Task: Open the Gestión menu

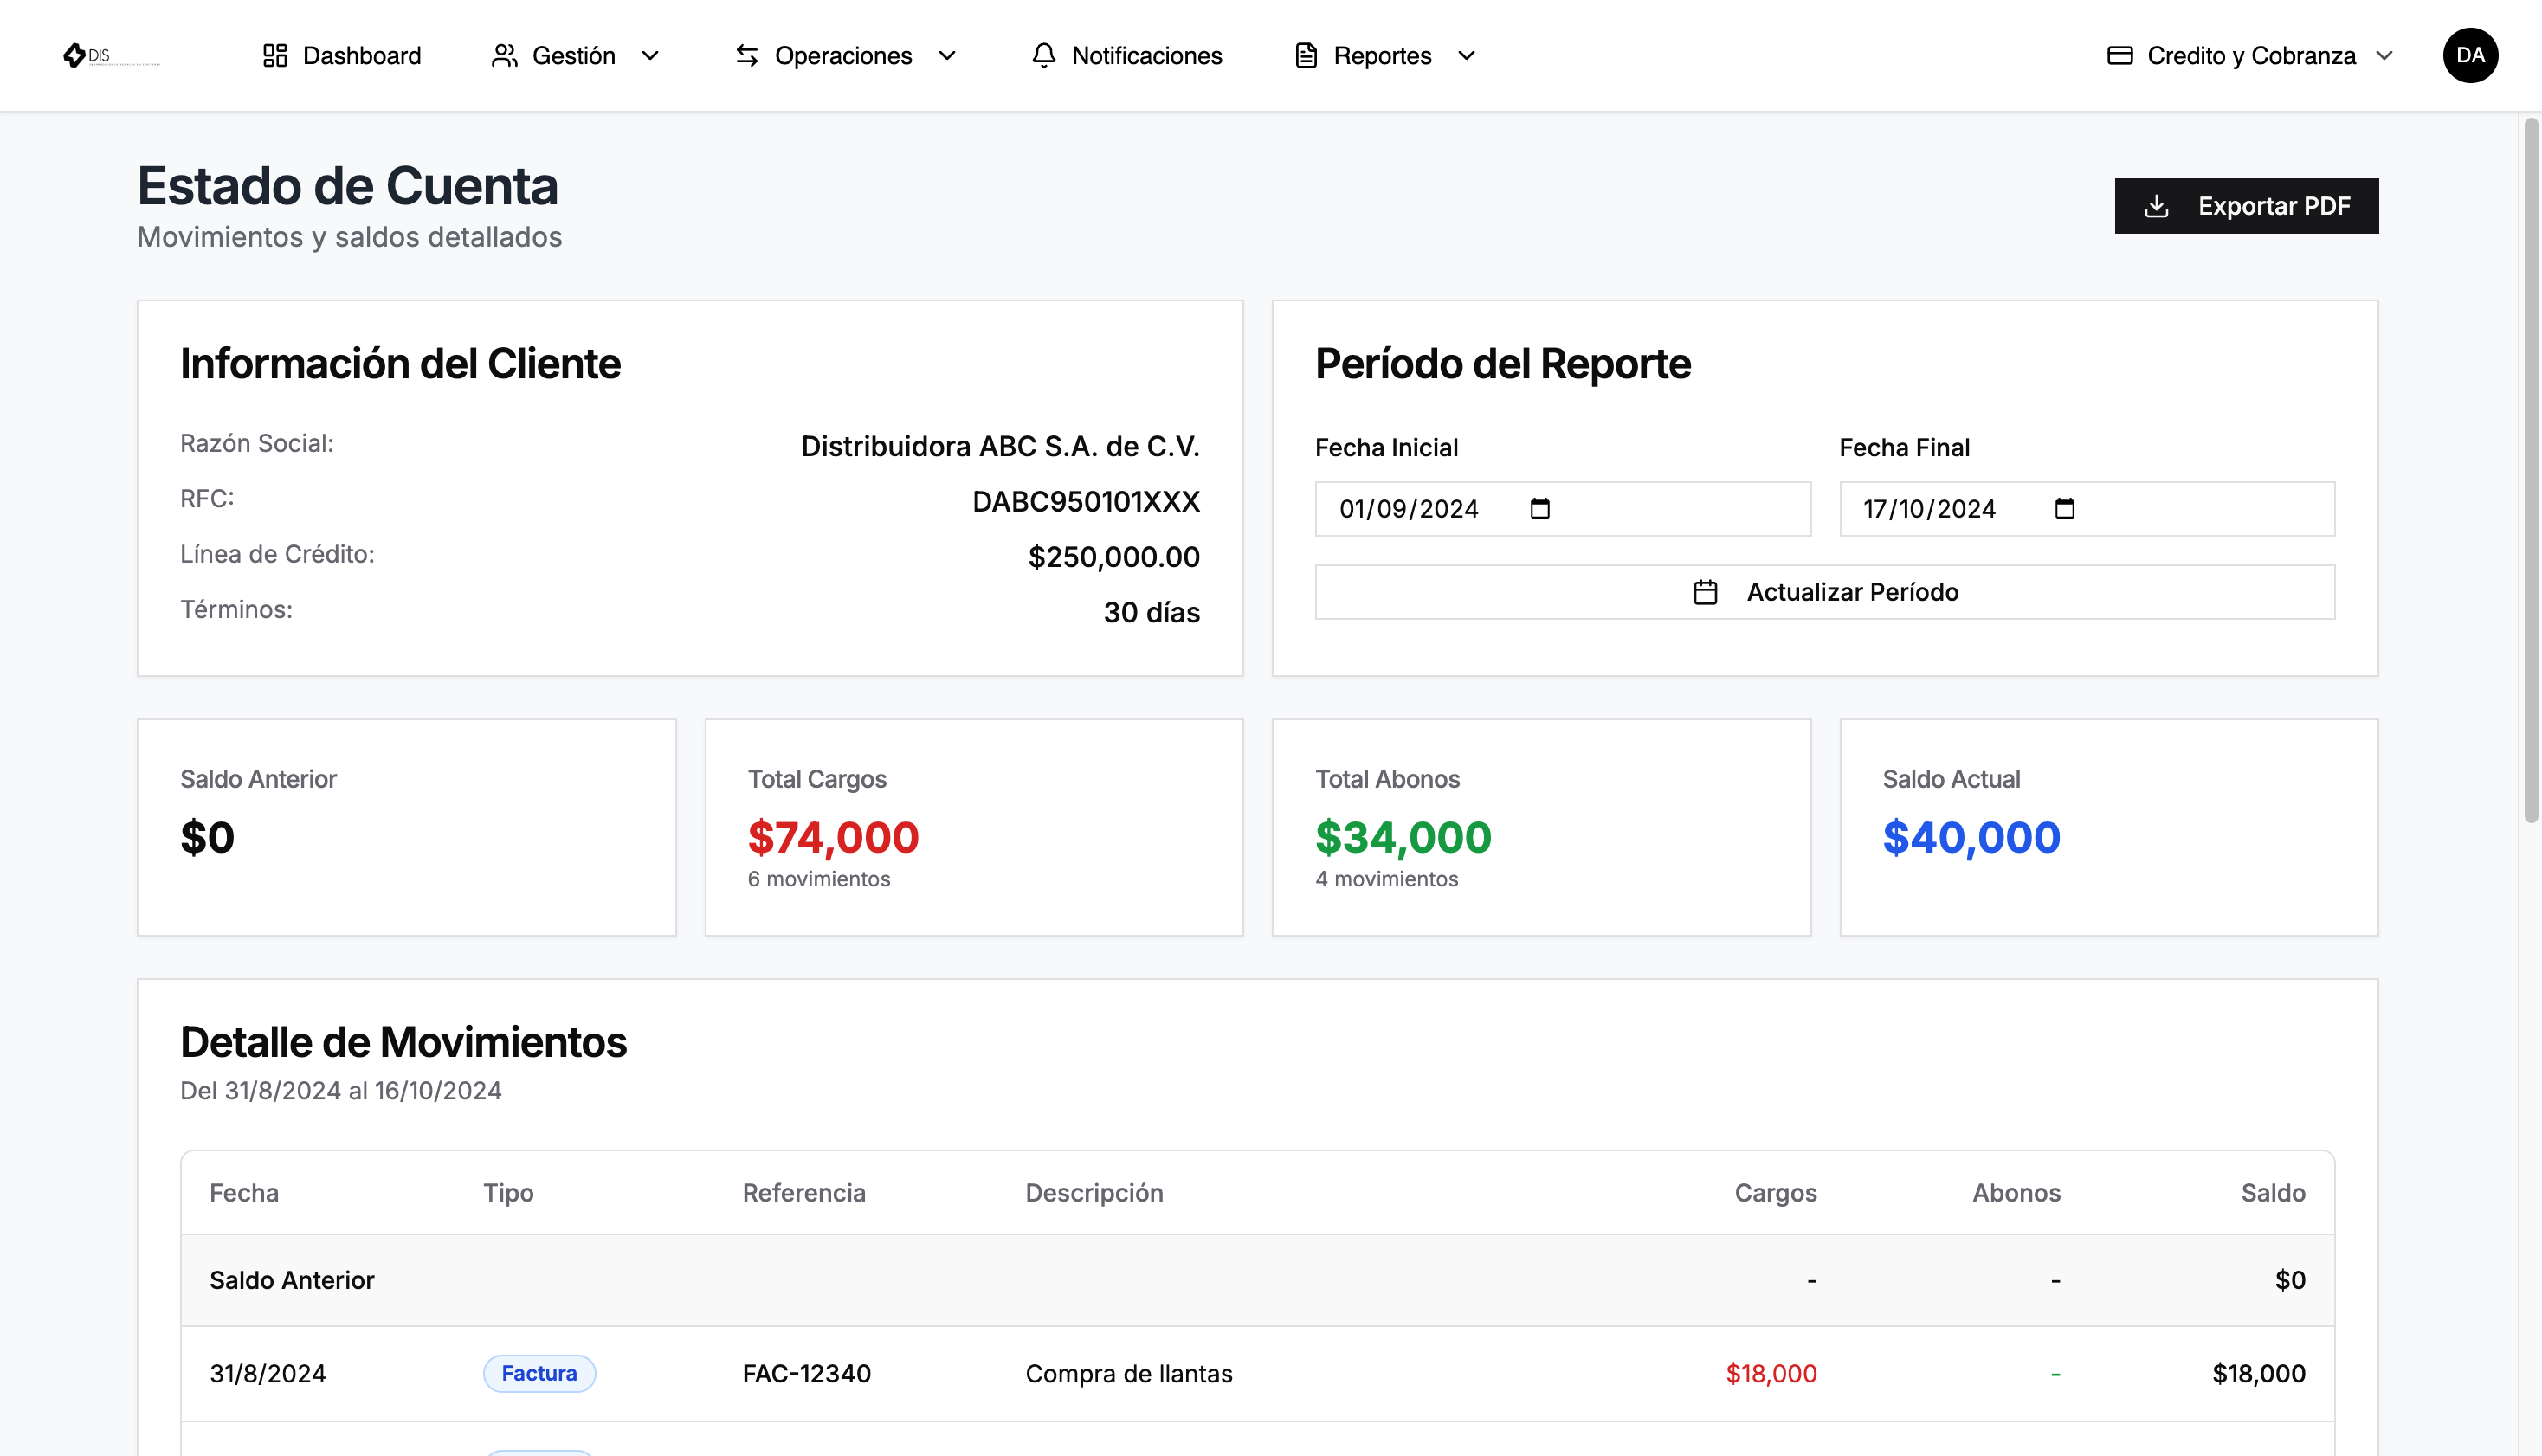Action: coord(576,55)
